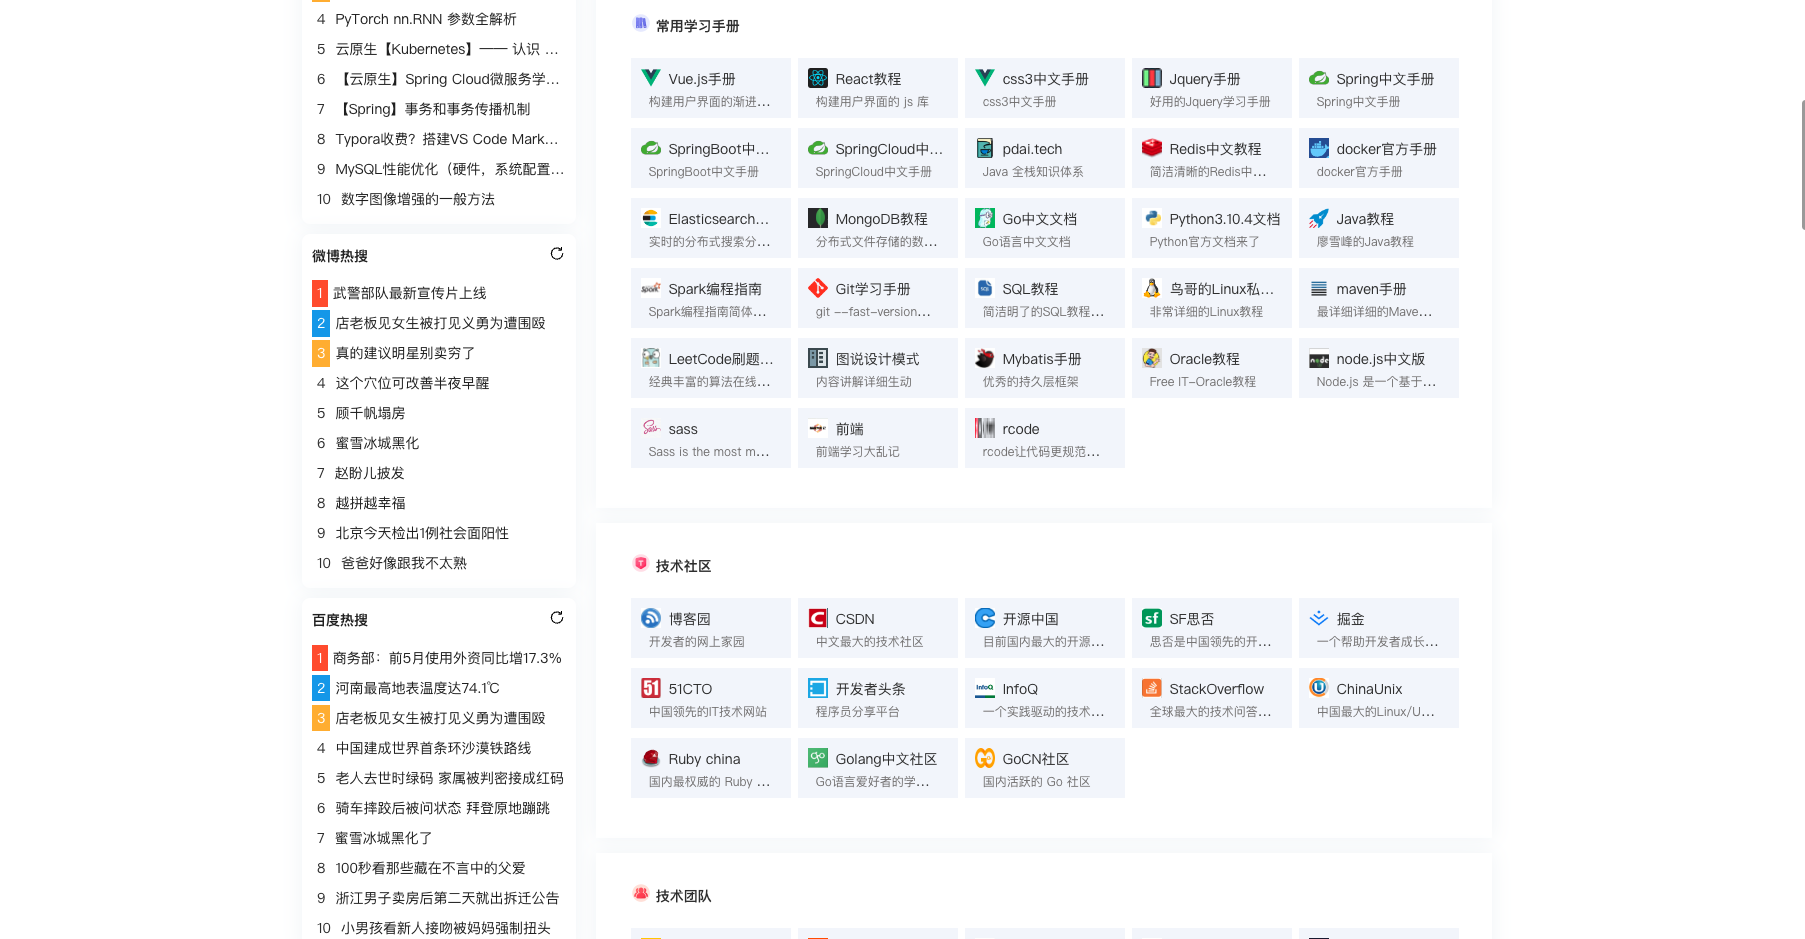
Task: Click the Python3.10.4文档 python icon
Action: click(1151, 217)
